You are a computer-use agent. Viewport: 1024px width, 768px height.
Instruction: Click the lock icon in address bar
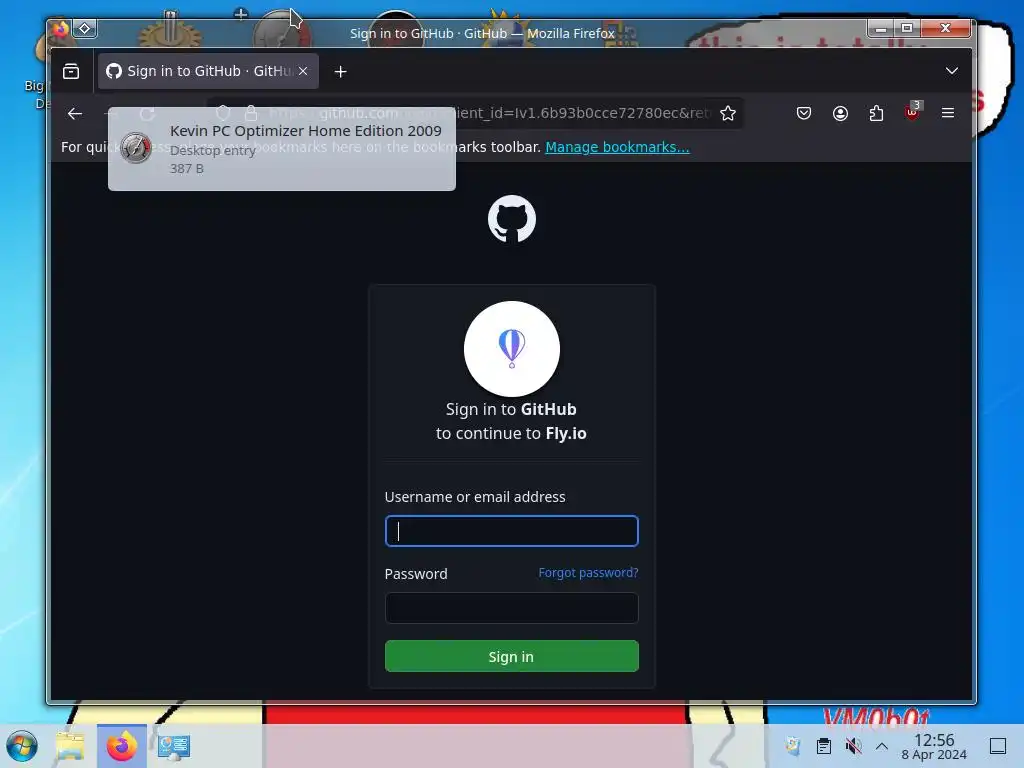click(x=251, y=113)
